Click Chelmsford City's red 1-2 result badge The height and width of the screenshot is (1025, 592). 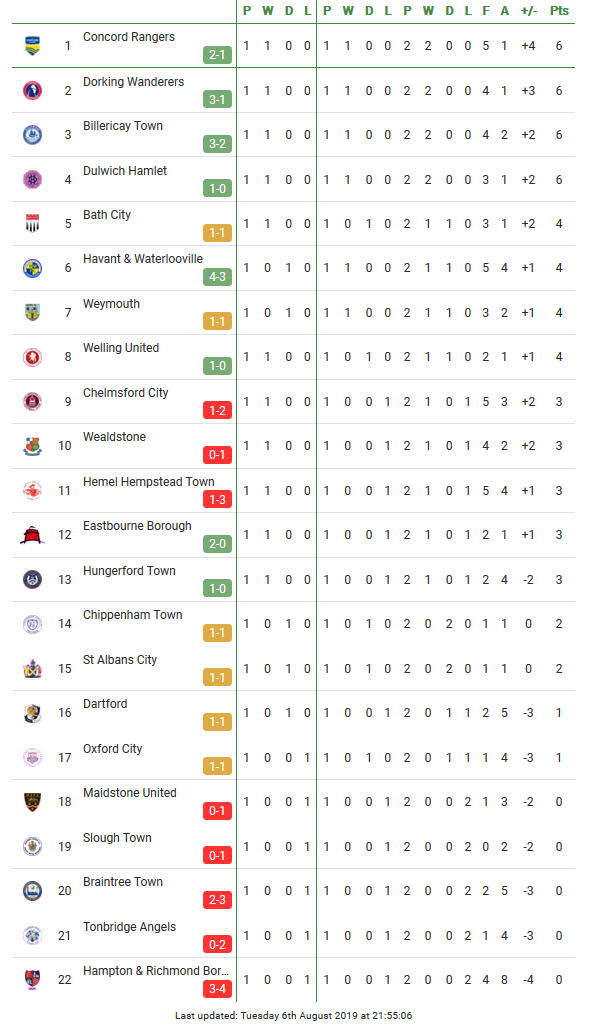coord(218,411)
